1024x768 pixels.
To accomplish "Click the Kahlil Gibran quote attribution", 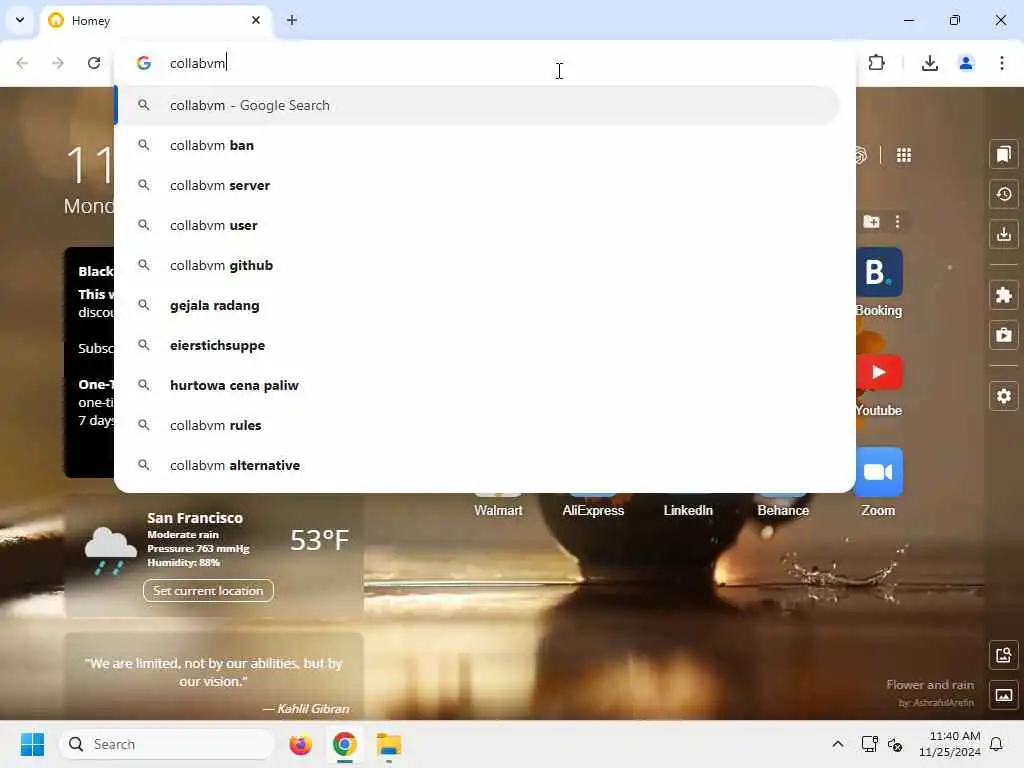I will pyautogui.click(x=306, y=709).
